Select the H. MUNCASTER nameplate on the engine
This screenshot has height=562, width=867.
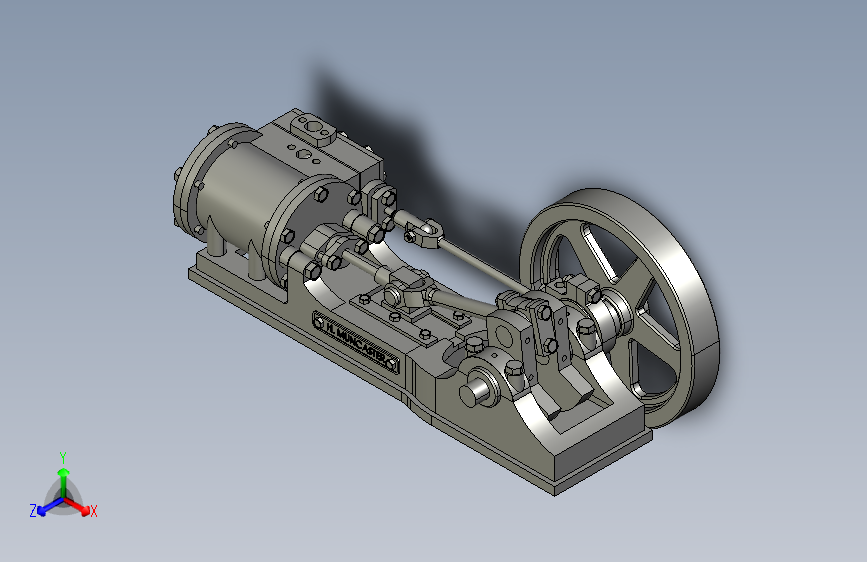coord(356,341)
